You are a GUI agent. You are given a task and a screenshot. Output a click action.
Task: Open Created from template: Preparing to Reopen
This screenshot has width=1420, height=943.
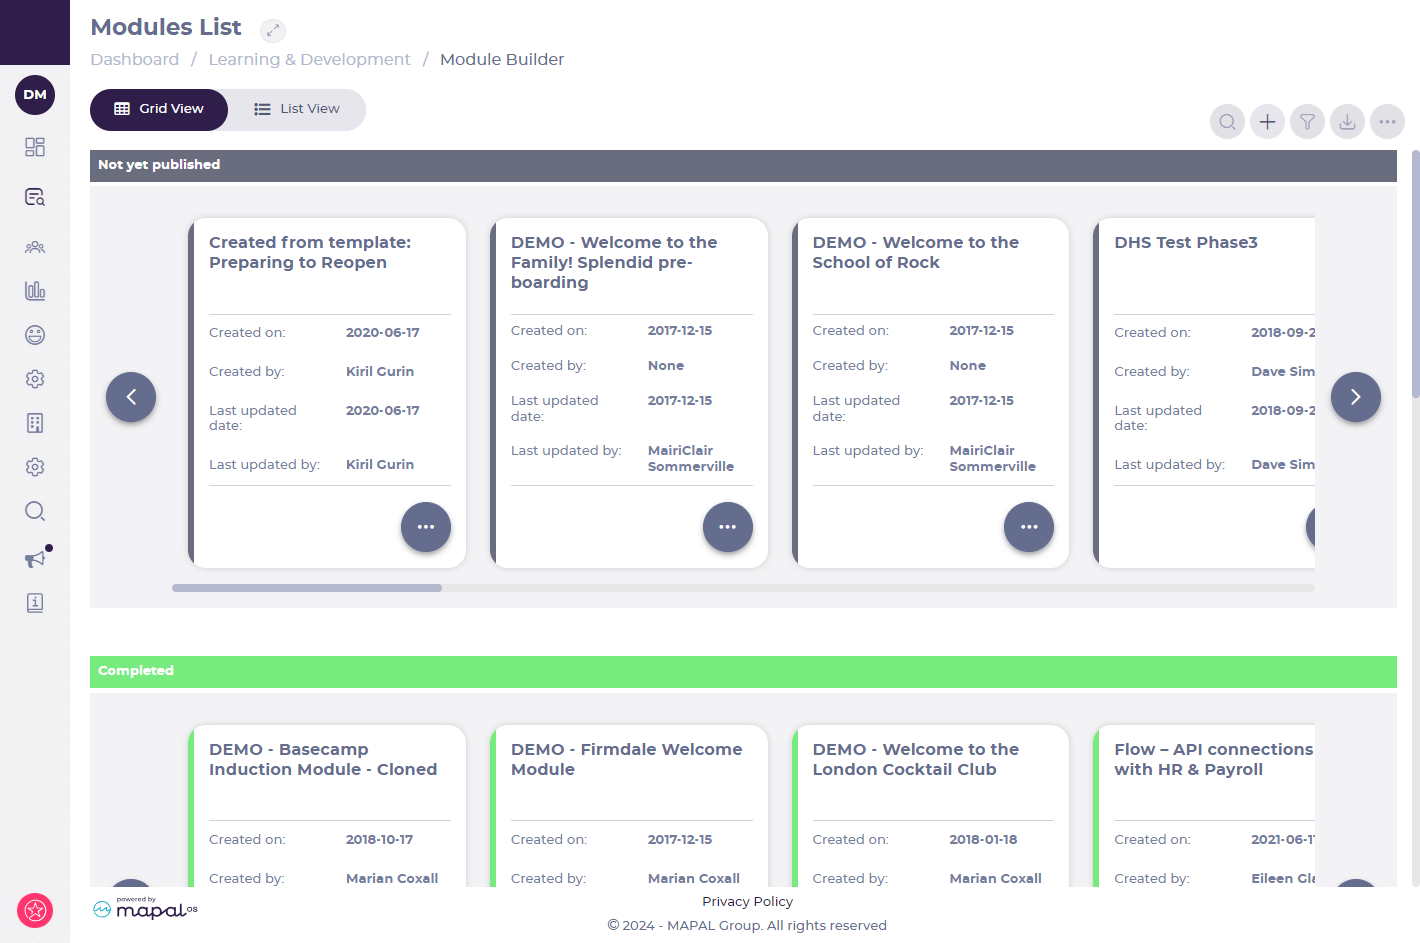coord(310,252)
